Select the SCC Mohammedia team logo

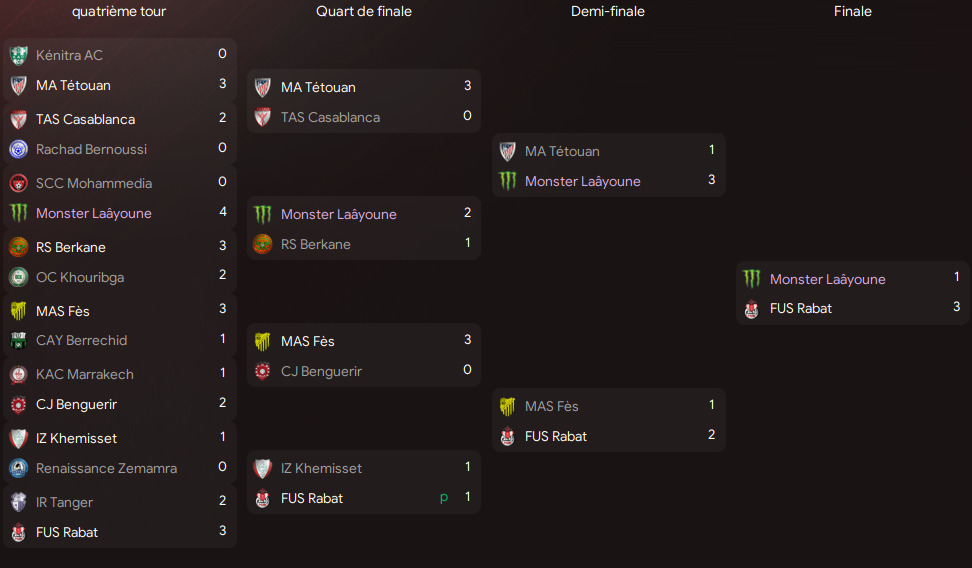[18, 183]
